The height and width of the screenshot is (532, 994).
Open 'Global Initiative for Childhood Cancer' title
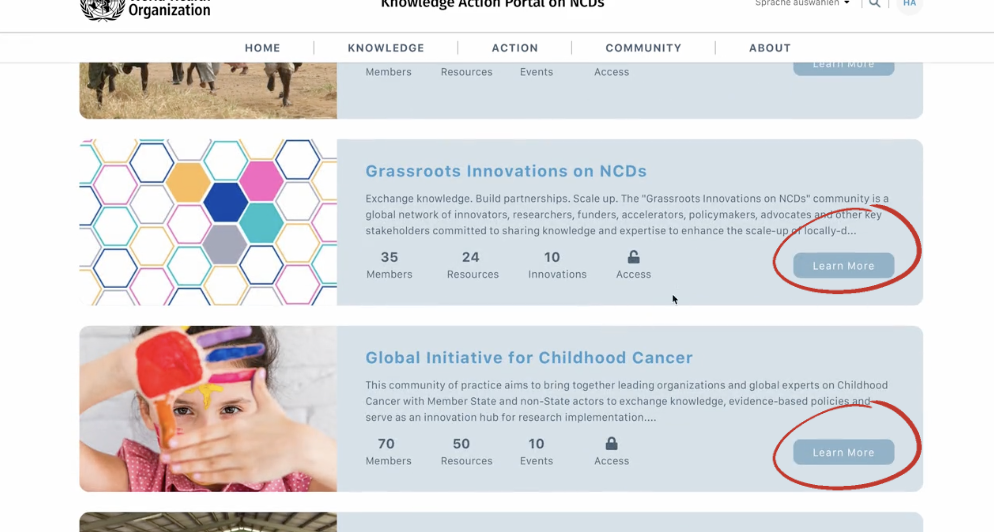point(529,358)
